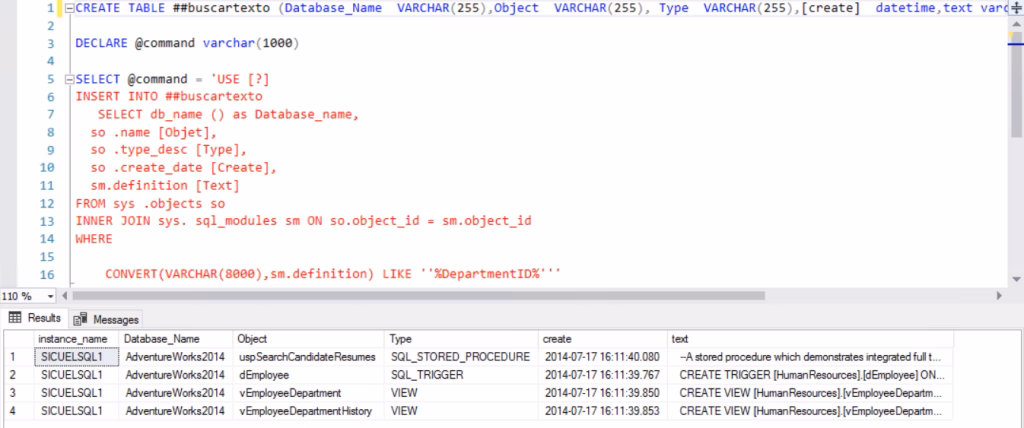This screenshot has height=428, width=1024.
Task: Select row header number 3
Action: coord(19,393)
